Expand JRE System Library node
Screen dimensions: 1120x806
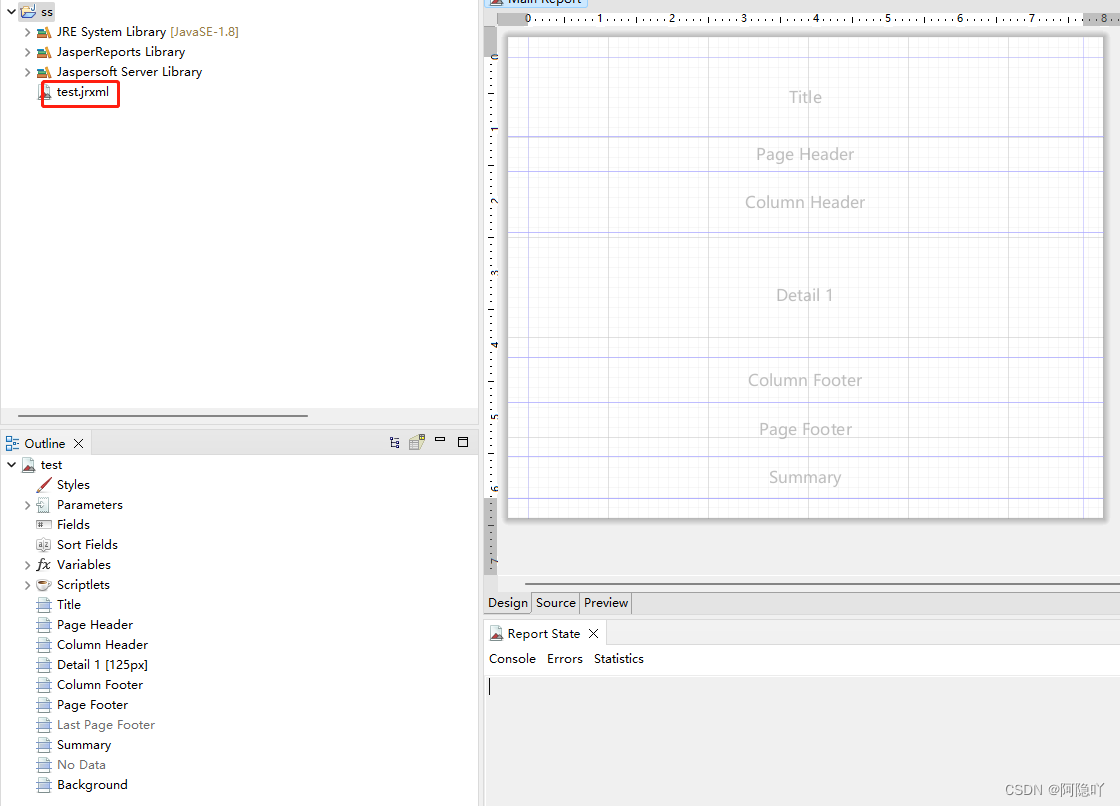pos(27,32)
